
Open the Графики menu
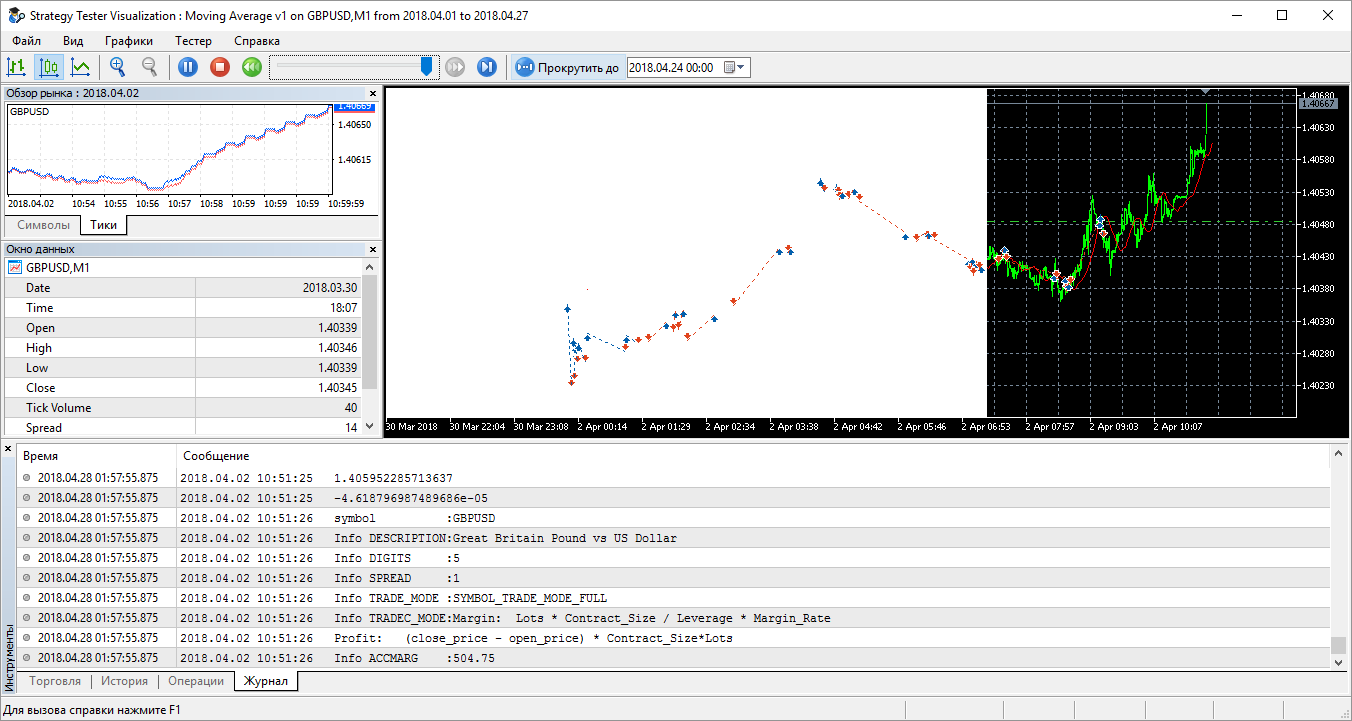click(x=129, y=41)
